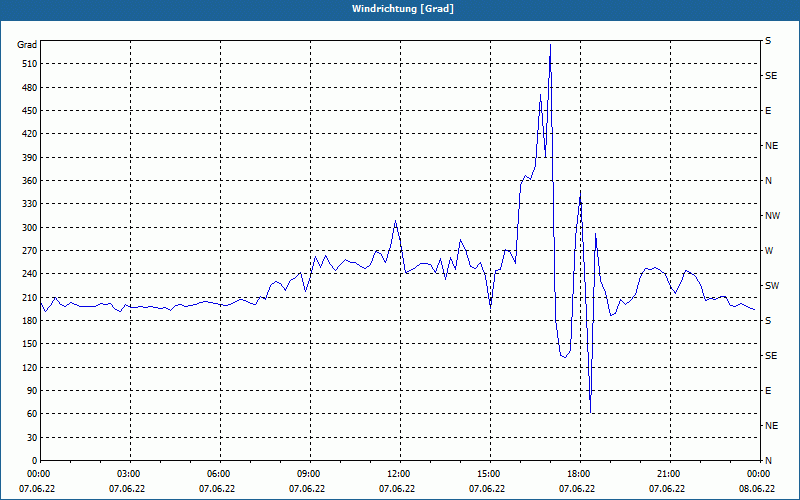Click the 15:00 time label
The height and width of the screenshot is (500, 800).
click(x=489, y=473)
